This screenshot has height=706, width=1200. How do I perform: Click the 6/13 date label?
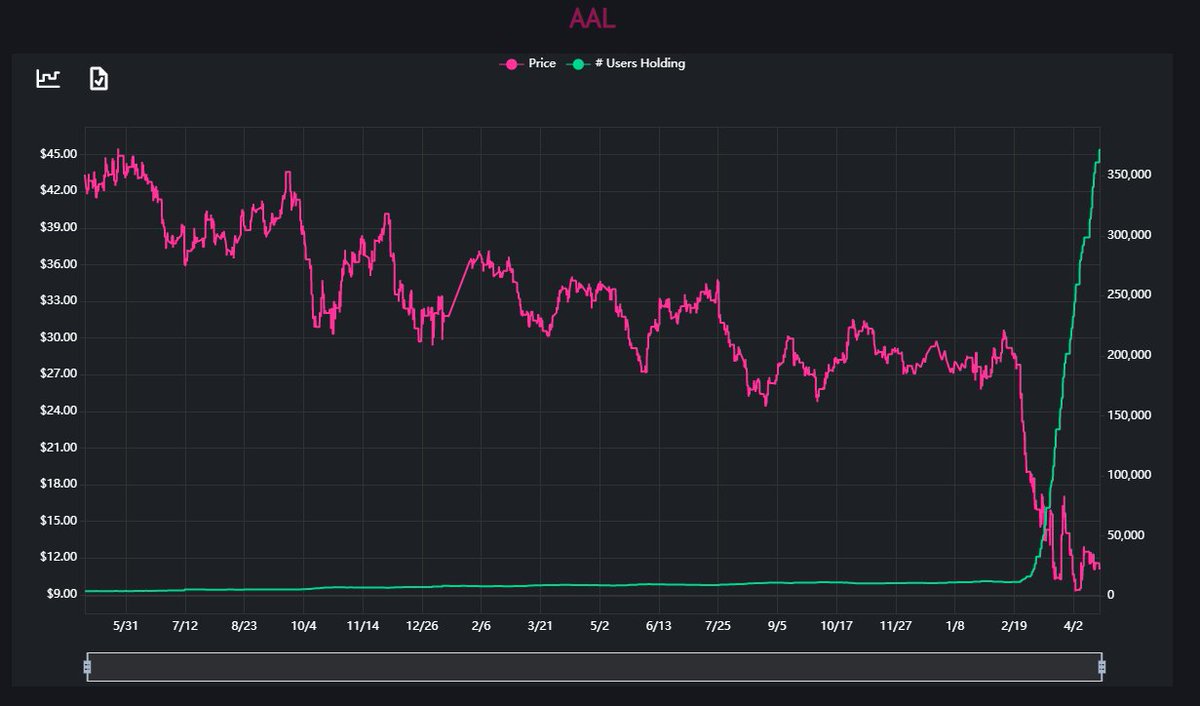click(x=659, y=626)
